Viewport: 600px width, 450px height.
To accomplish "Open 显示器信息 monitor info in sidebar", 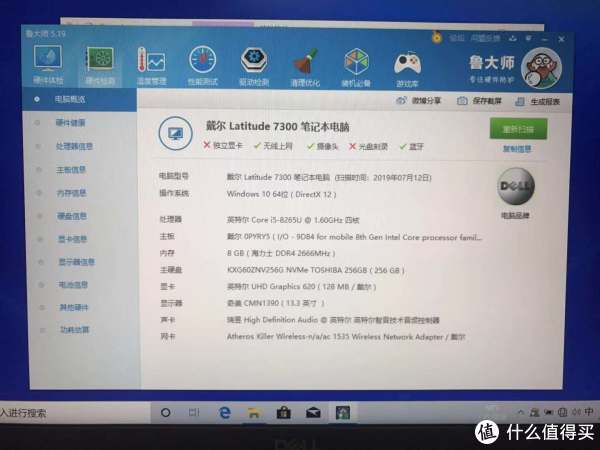I will (77, 262).
